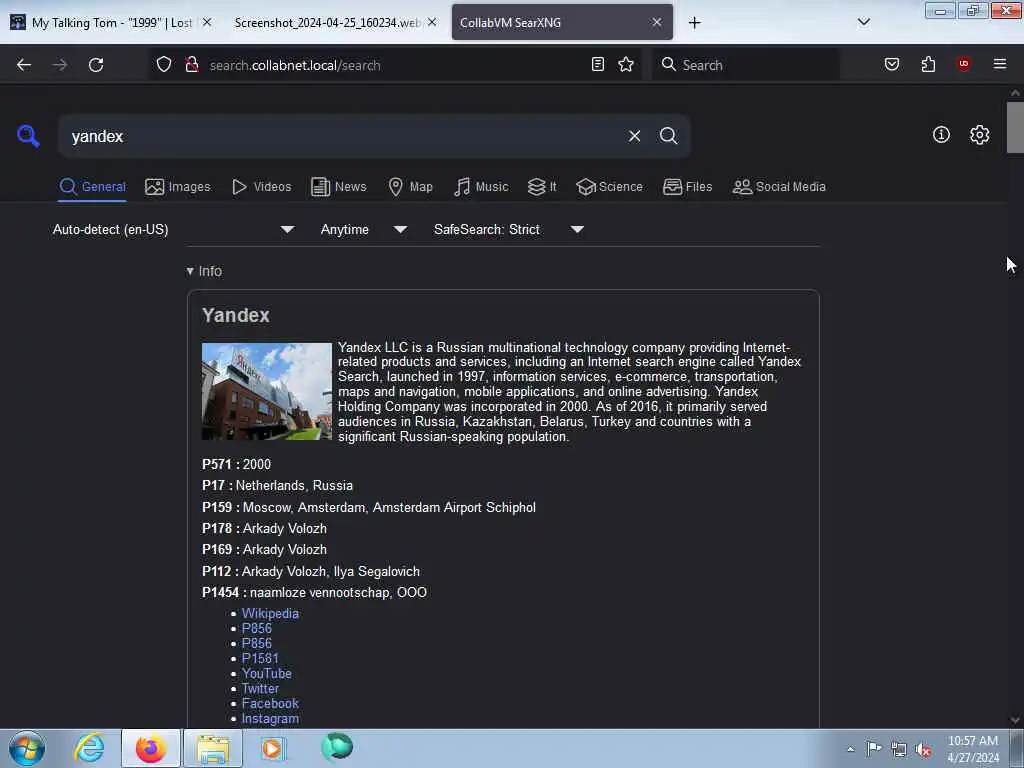Open the P1581 link
Screen dimensions: 1024x768
click(x=260, y=658)
